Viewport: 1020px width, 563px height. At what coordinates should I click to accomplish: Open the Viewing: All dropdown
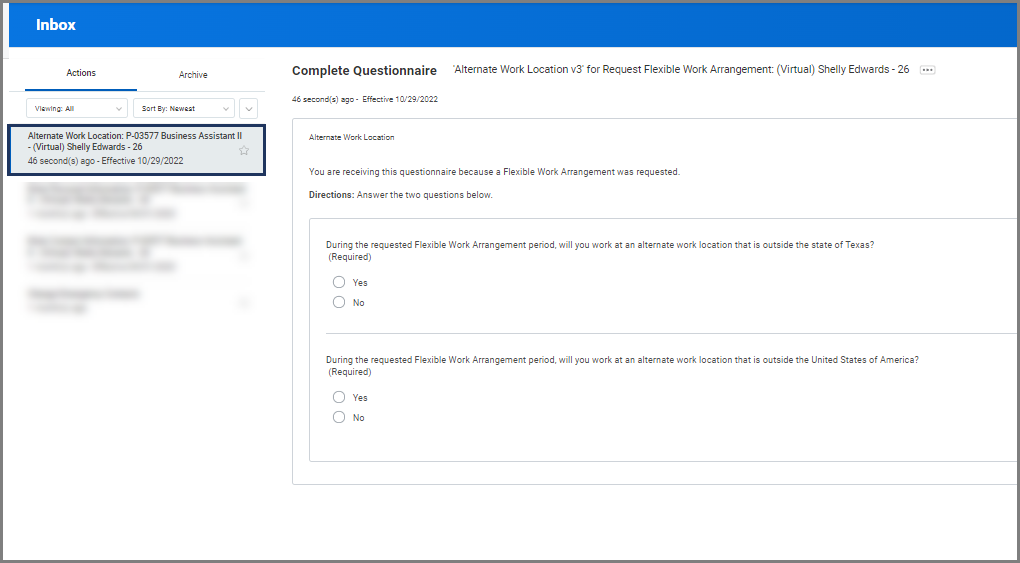pos(77,108)
